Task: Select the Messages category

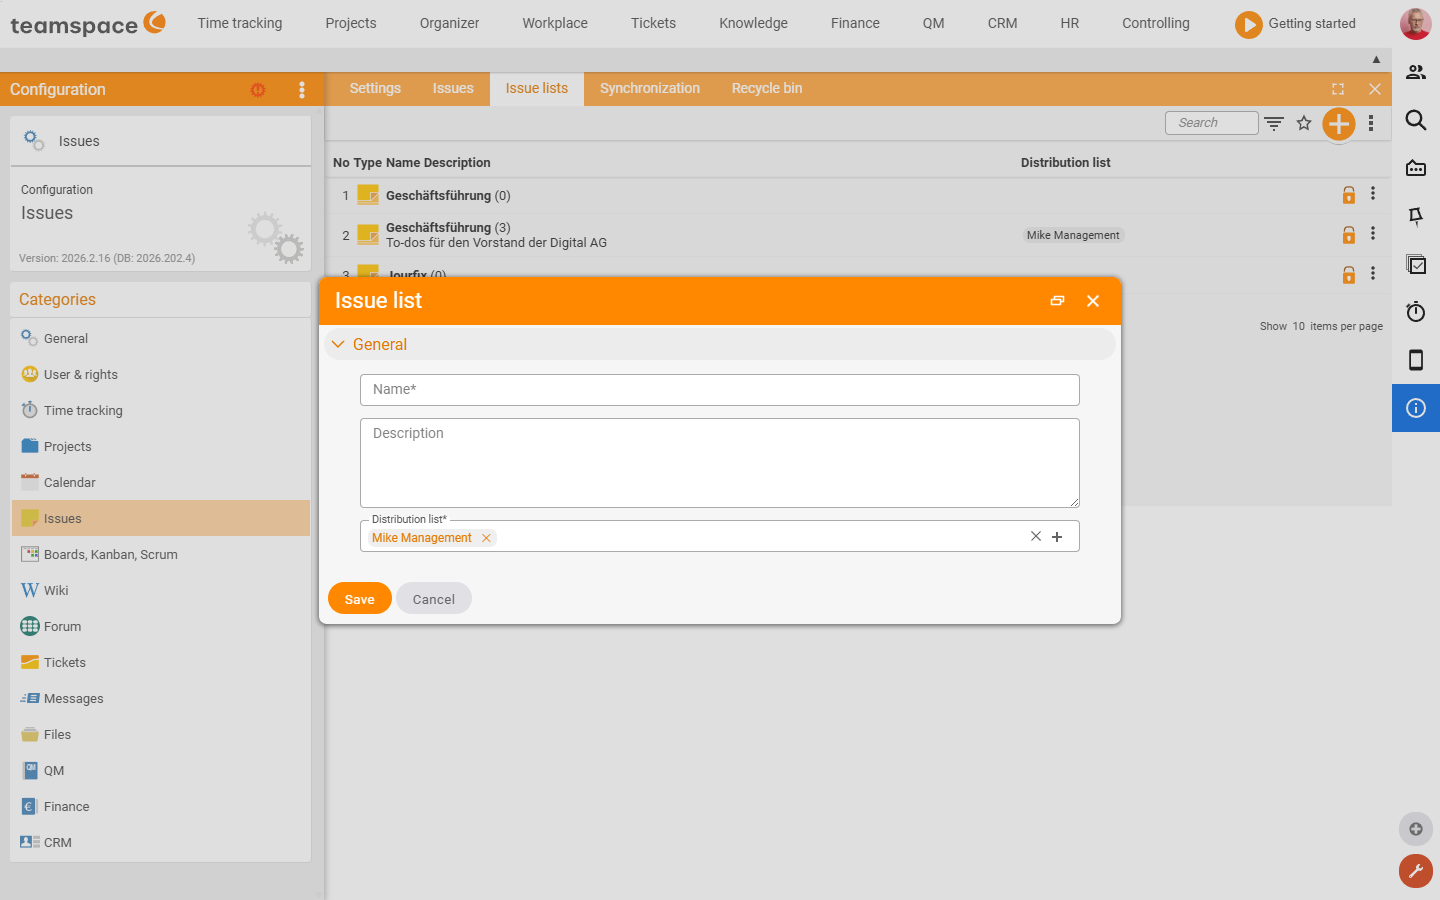Action: click(161, 698)
